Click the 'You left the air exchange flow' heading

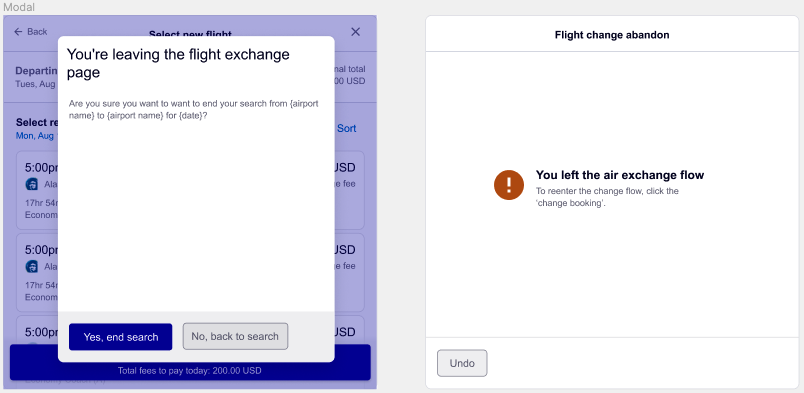(620, 175)
